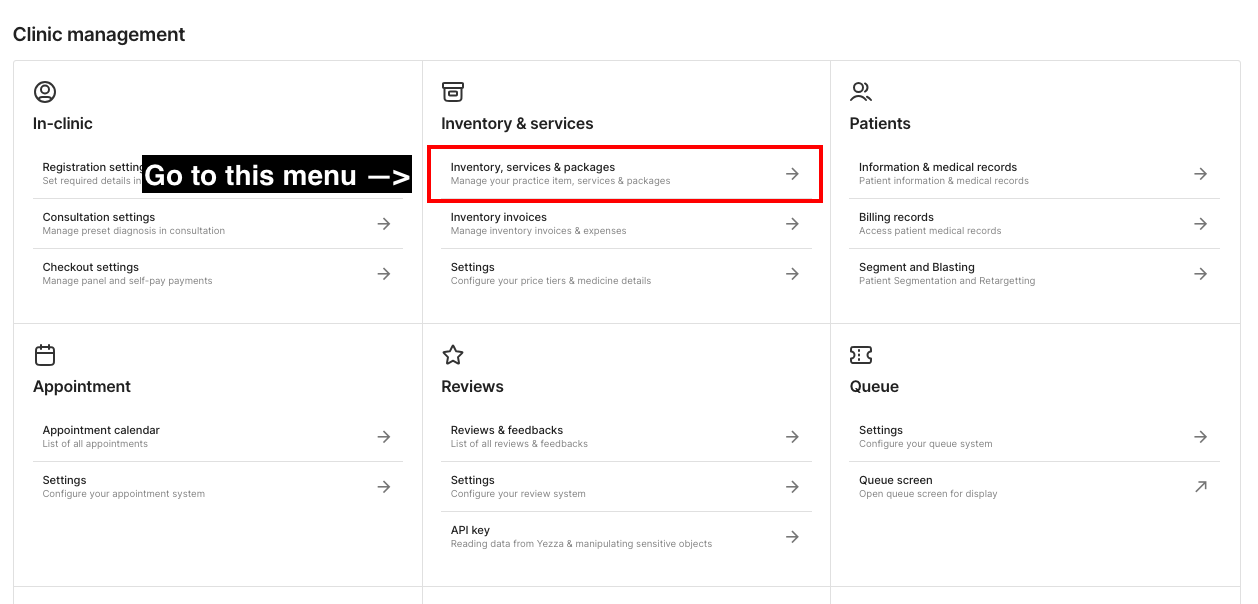Click the Reviews star icon
This screenshot has width=1258, height=604.
(452, 355)
